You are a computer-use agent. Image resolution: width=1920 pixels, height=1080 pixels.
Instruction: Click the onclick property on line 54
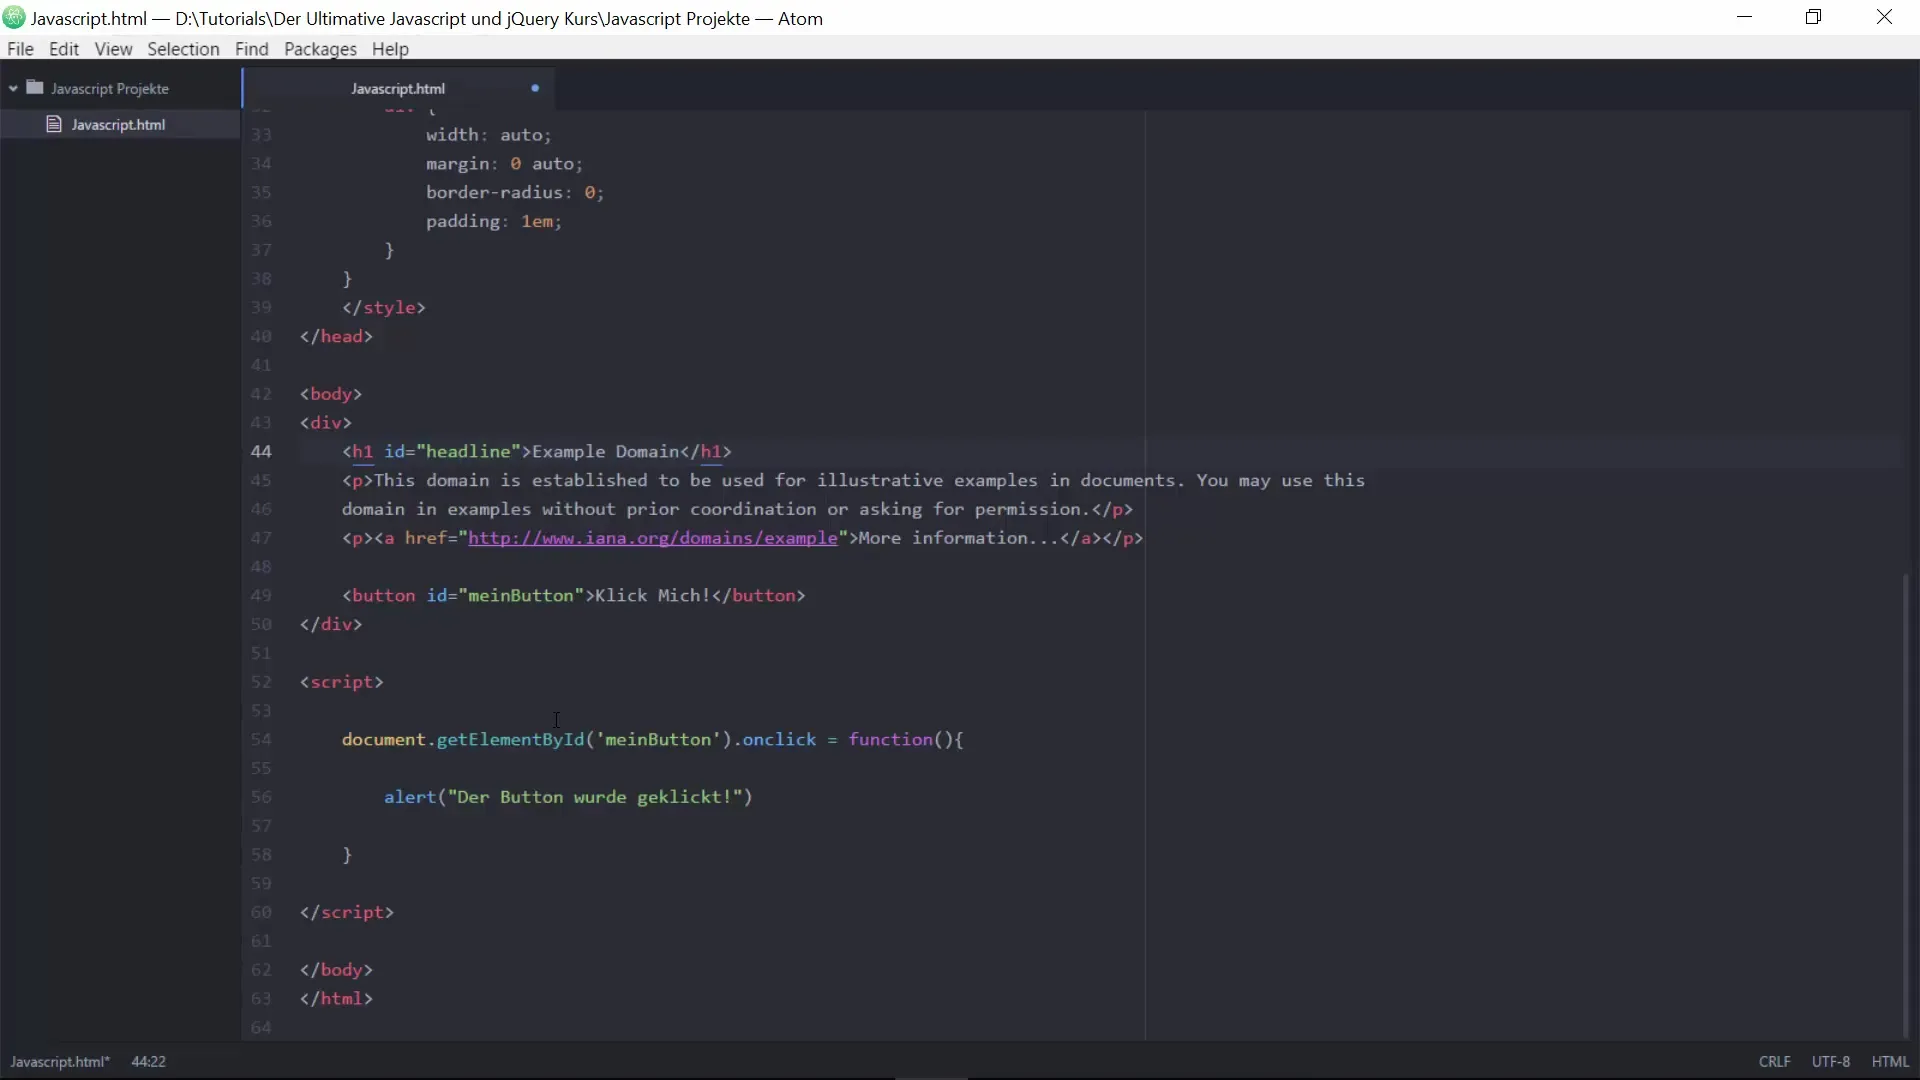779,740
